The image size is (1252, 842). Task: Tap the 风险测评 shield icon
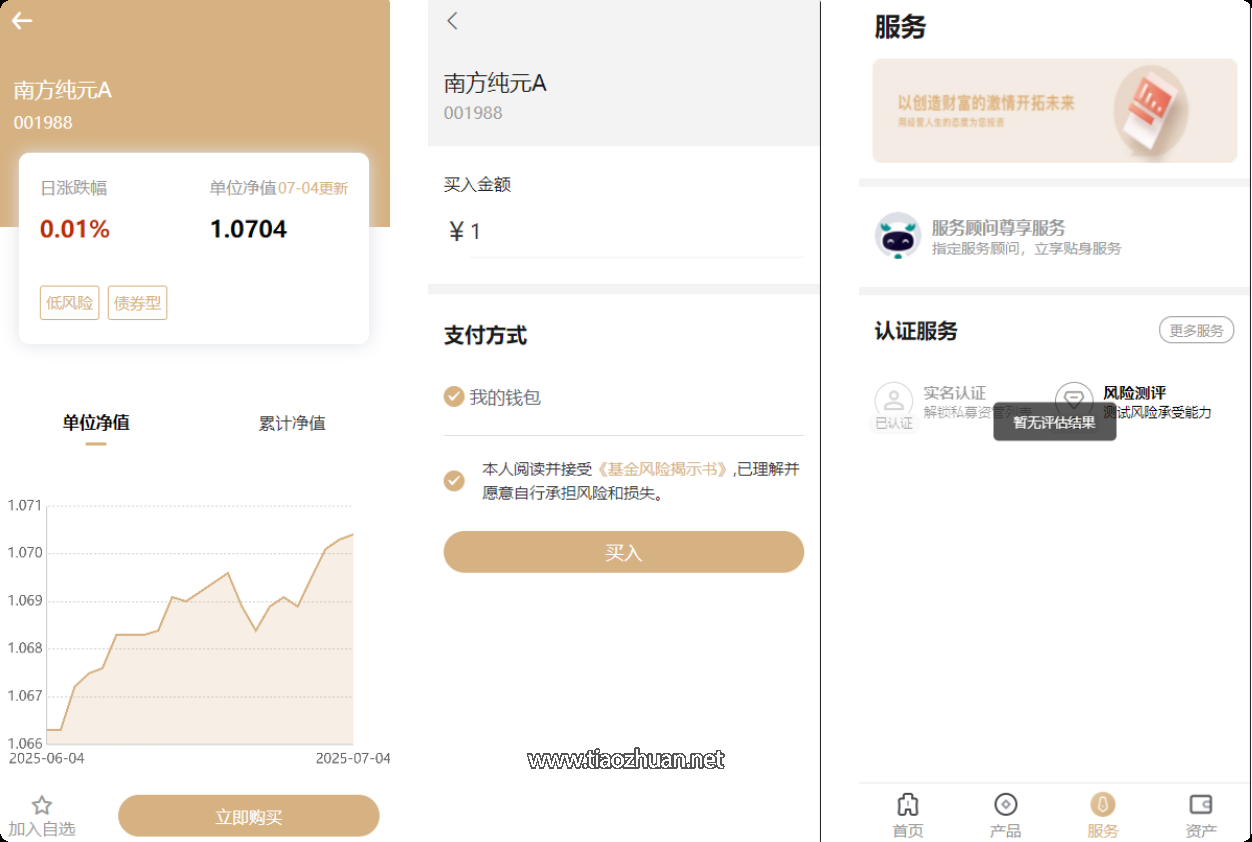1074,399
